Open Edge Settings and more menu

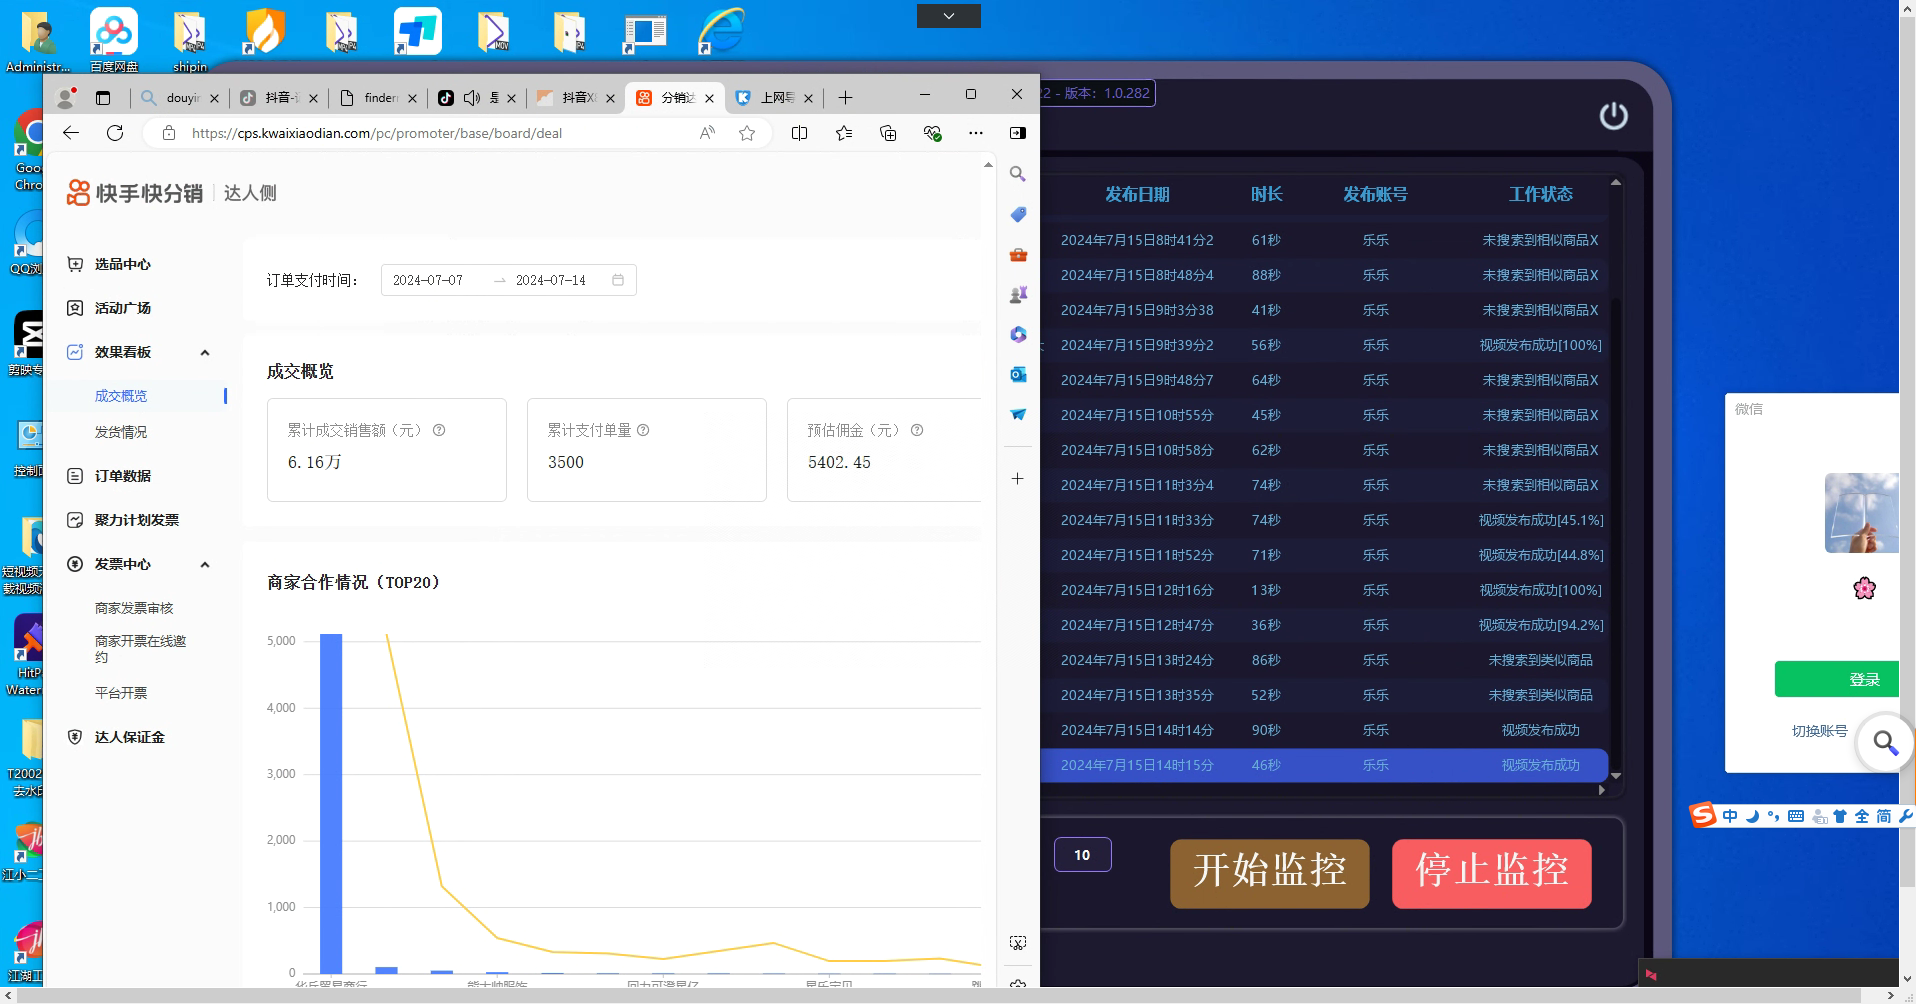click(976, 133)
